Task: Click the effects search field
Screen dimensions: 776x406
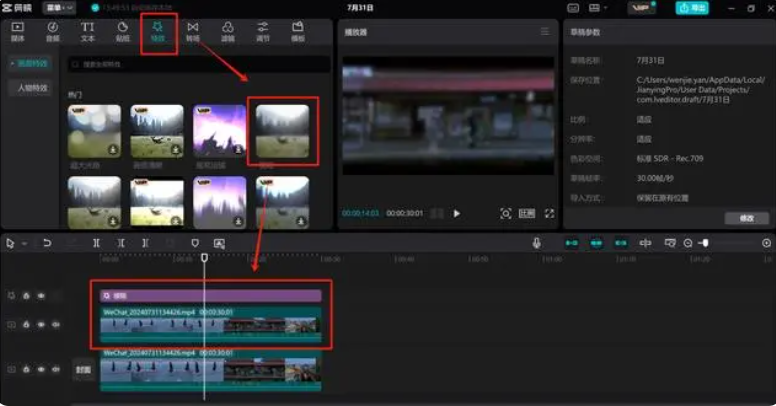Action: (x=199, y=64)
